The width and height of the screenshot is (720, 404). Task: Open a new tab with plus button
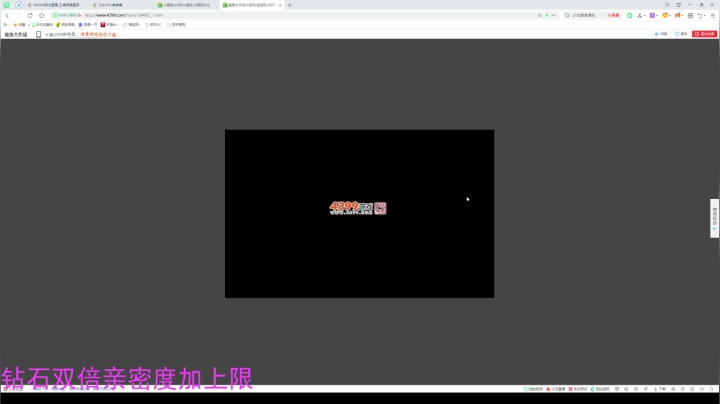click(x=290, y=5)
